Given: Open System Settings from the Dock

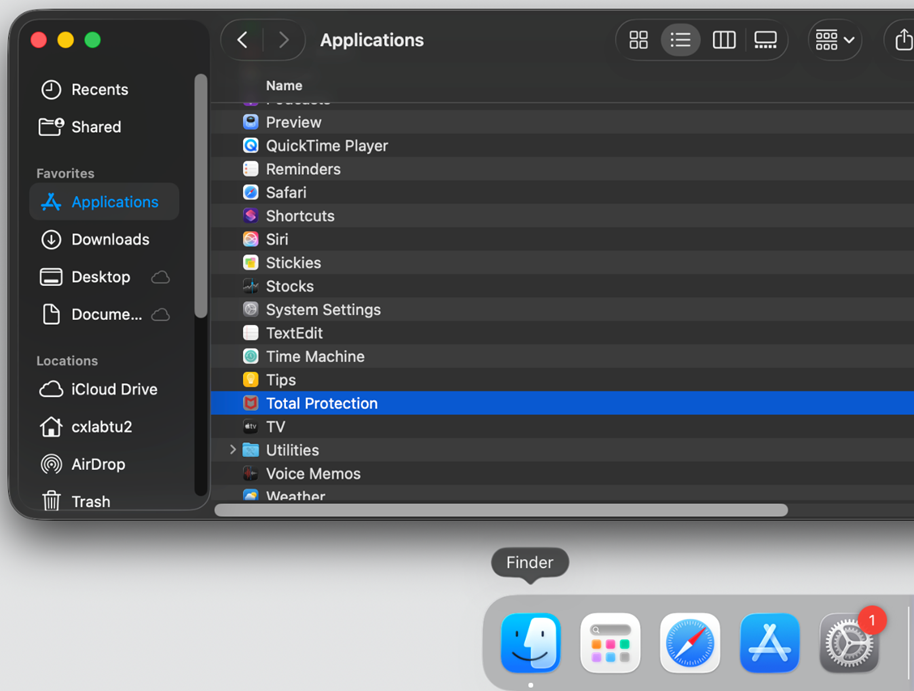Looking at the screenshot, I should click(849, 643).
